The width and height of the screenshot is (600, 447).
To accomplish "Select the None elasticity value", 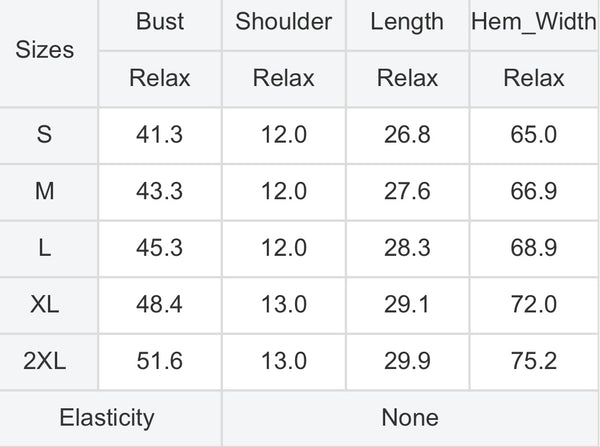I will [x=410, y=418].
